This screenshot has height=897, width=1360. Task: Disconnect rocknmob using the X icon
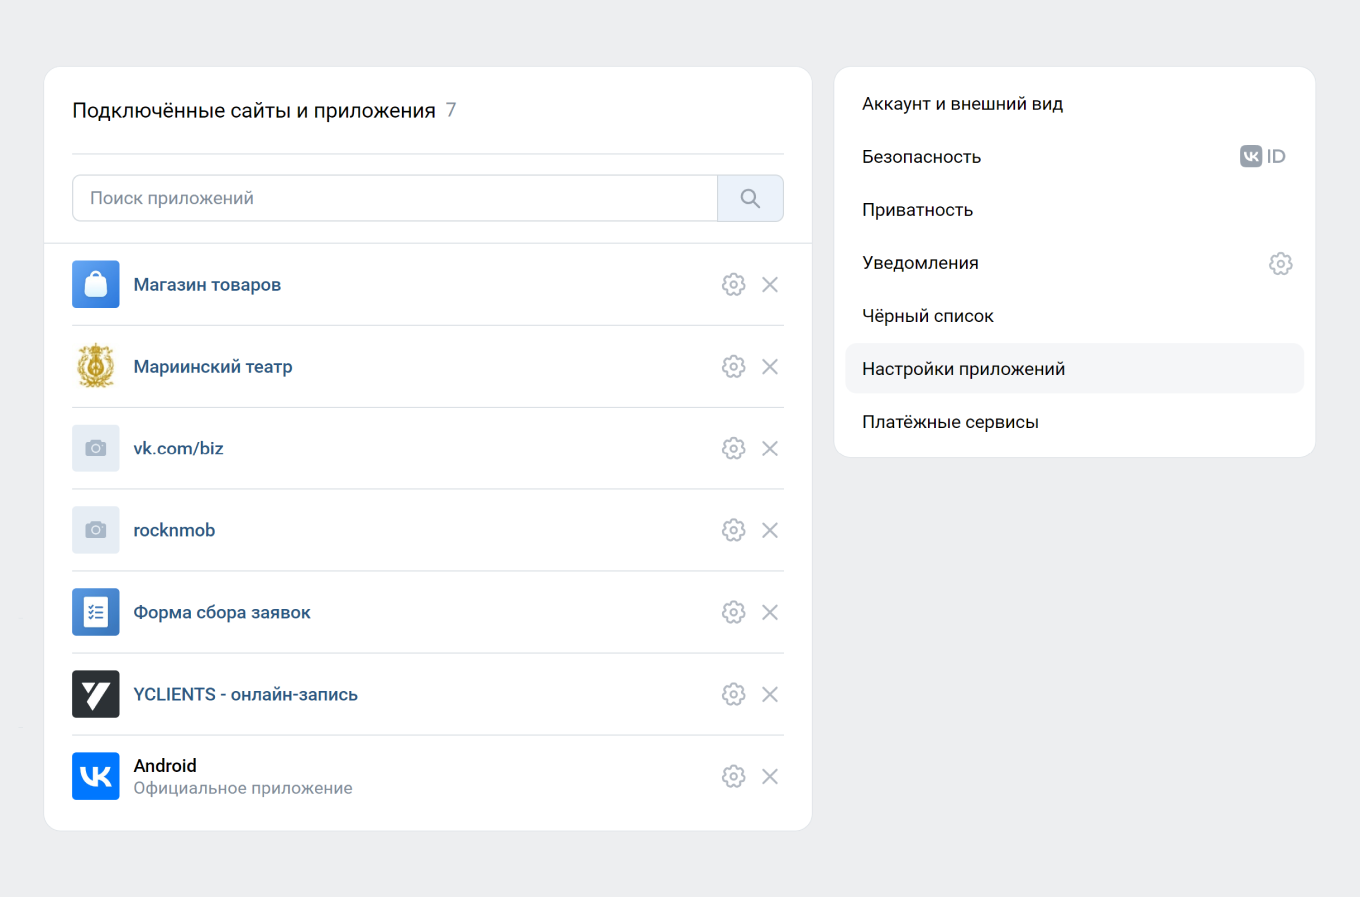point(770,531)
